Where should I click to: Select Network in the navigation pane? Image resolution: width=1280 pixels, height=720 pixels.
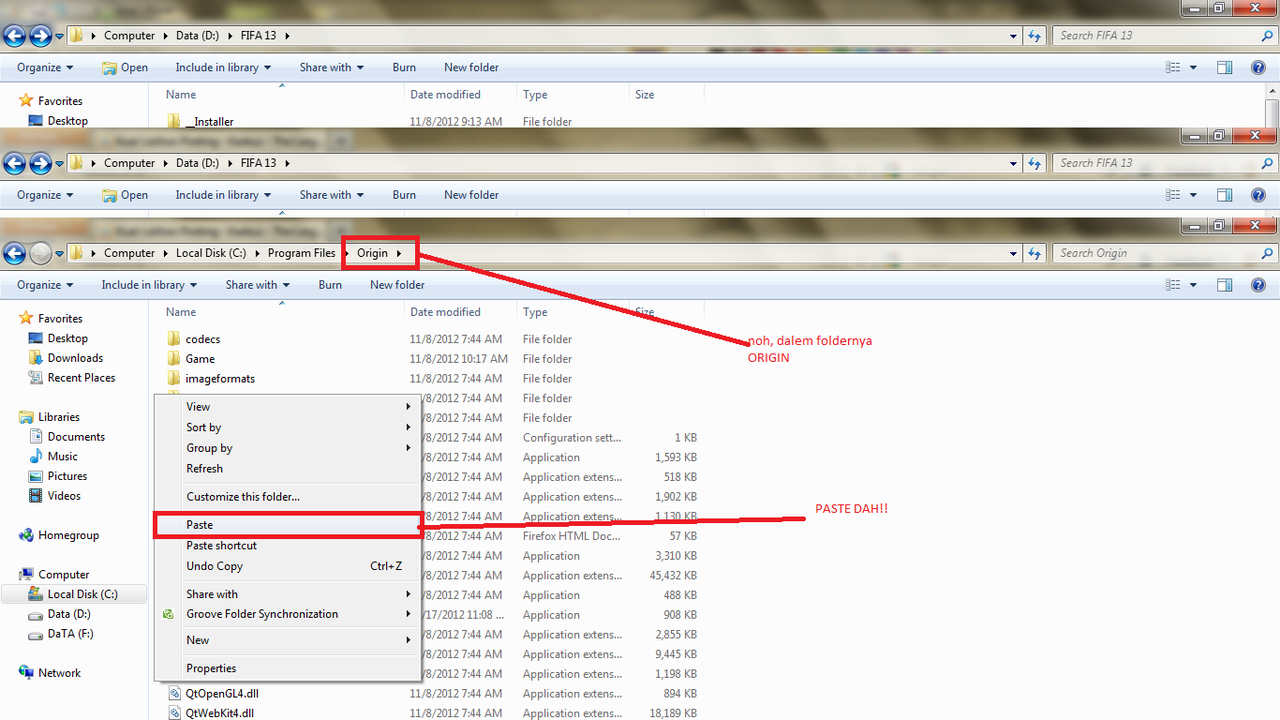pyautogui.click(x=59, y=673)
